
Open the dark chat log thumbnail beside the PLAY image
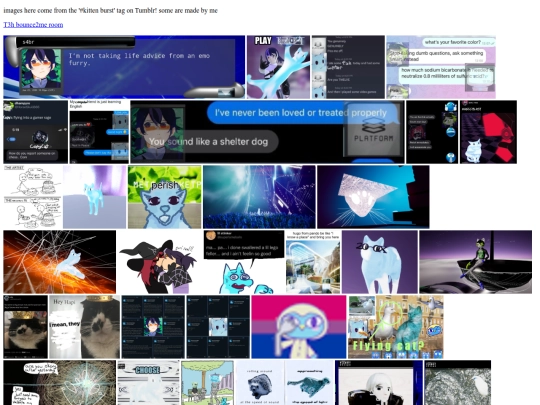(348, 67)
